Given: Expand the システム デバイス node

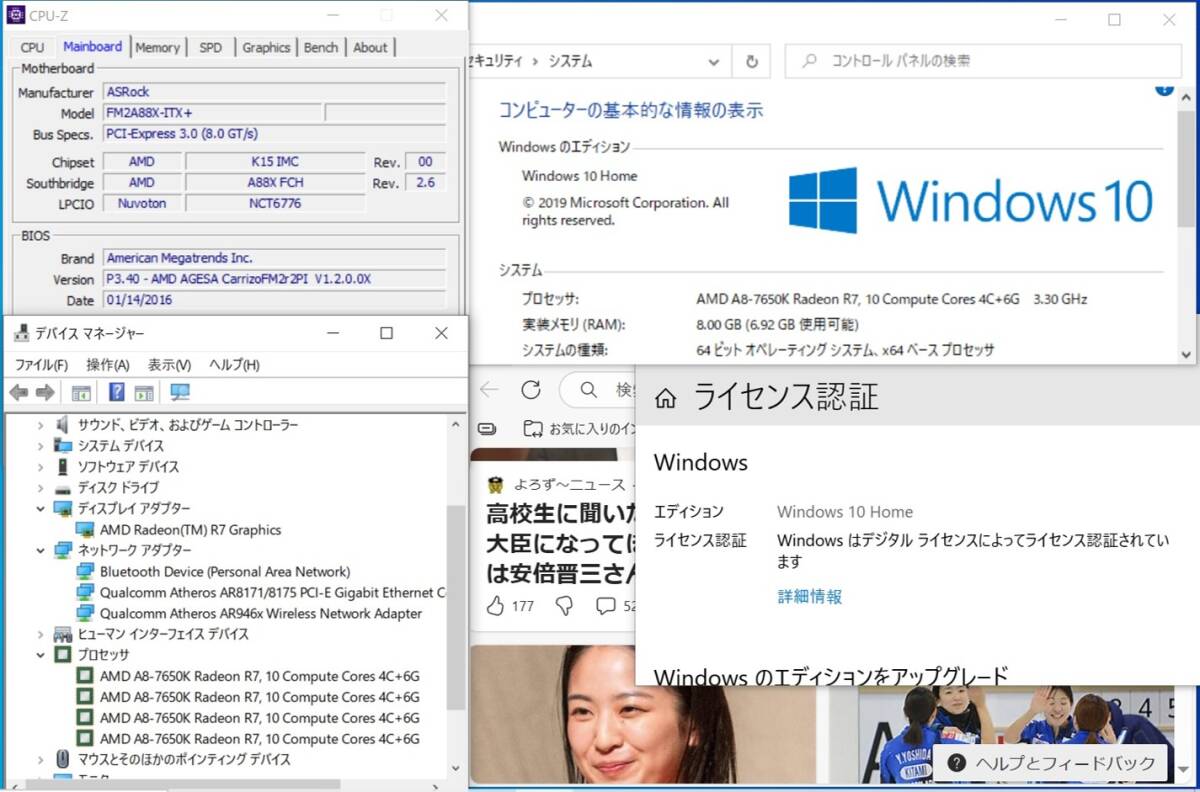Looking at the screenshot, I should tap(40, 446).
